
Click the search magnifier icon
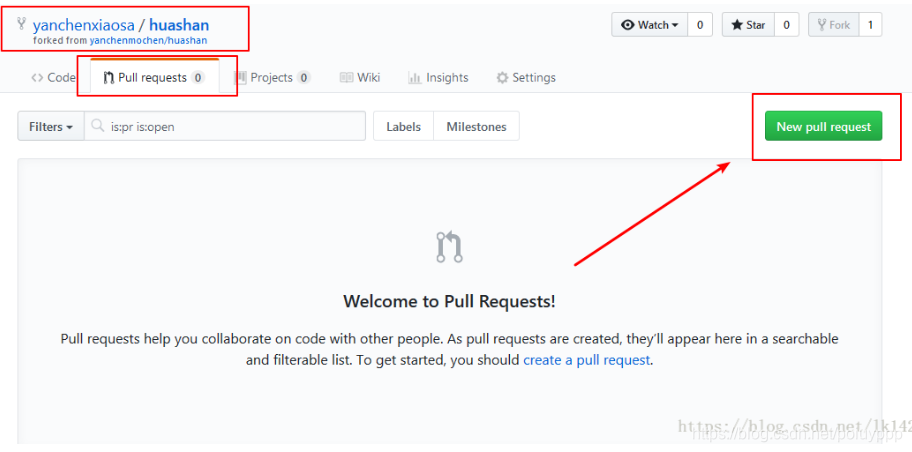click(98, 126)
